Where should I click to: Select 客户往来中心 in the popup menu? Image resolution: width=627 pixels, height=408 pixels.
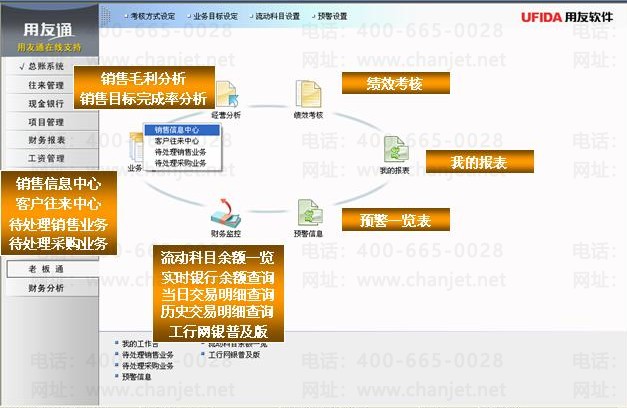[x=182, y=141]
